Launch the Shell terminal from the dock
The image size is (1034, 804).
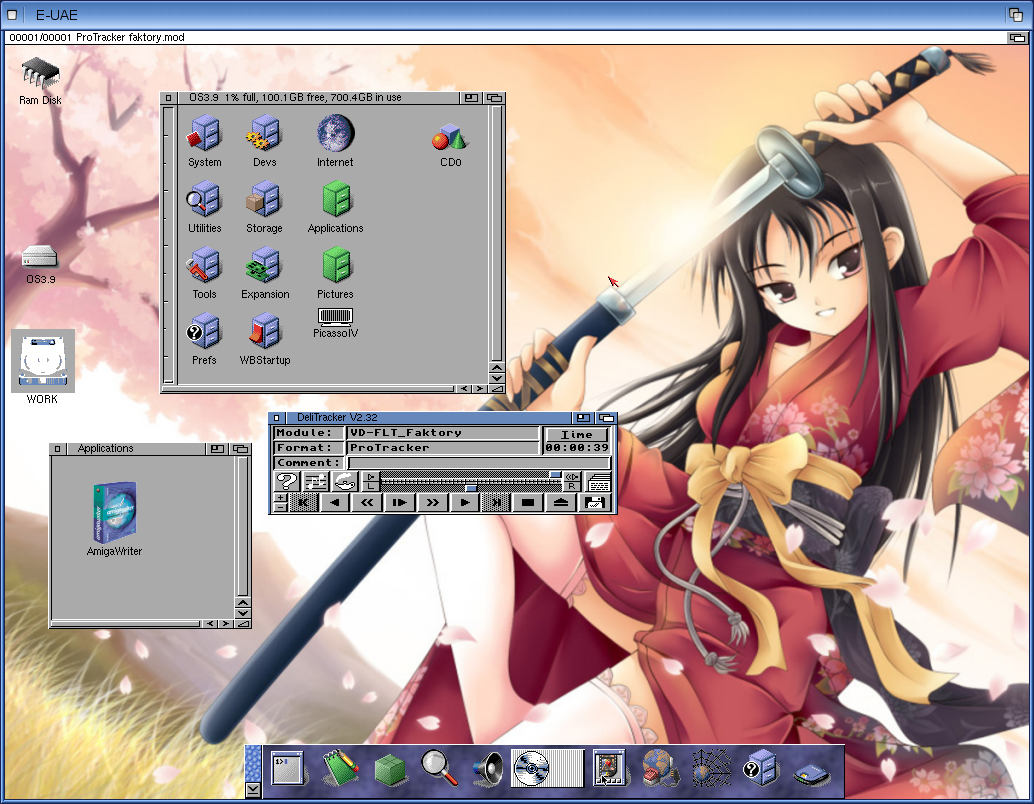tap(288, 768)
